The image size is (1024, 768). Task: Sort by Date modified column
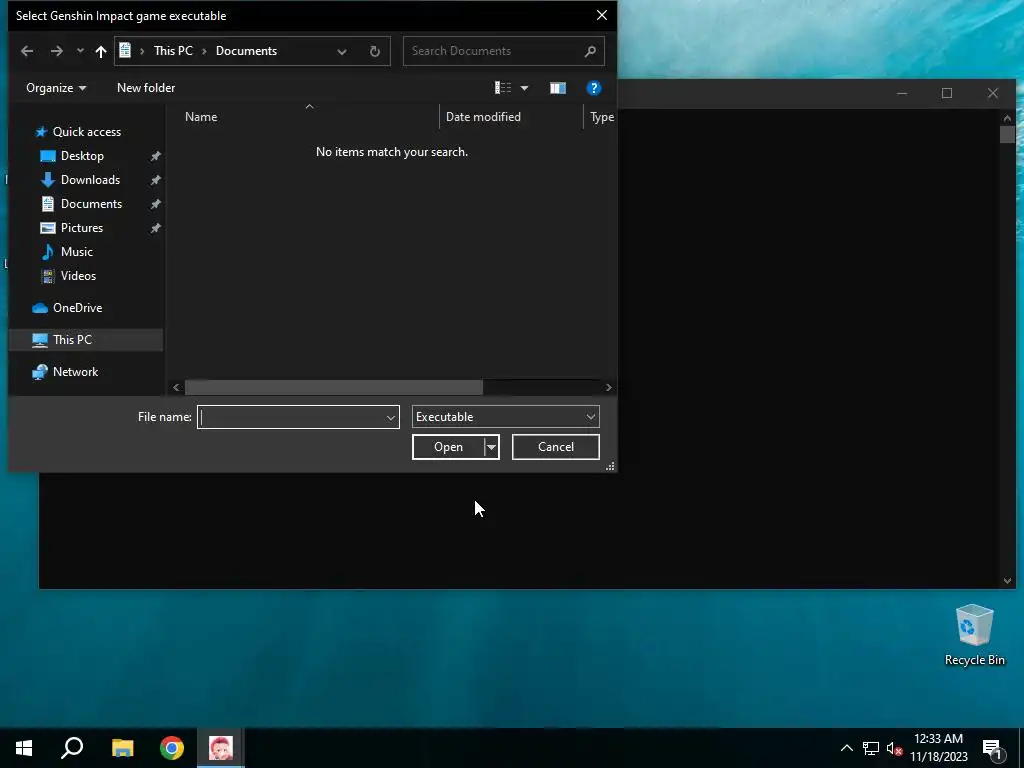point(483,117)
